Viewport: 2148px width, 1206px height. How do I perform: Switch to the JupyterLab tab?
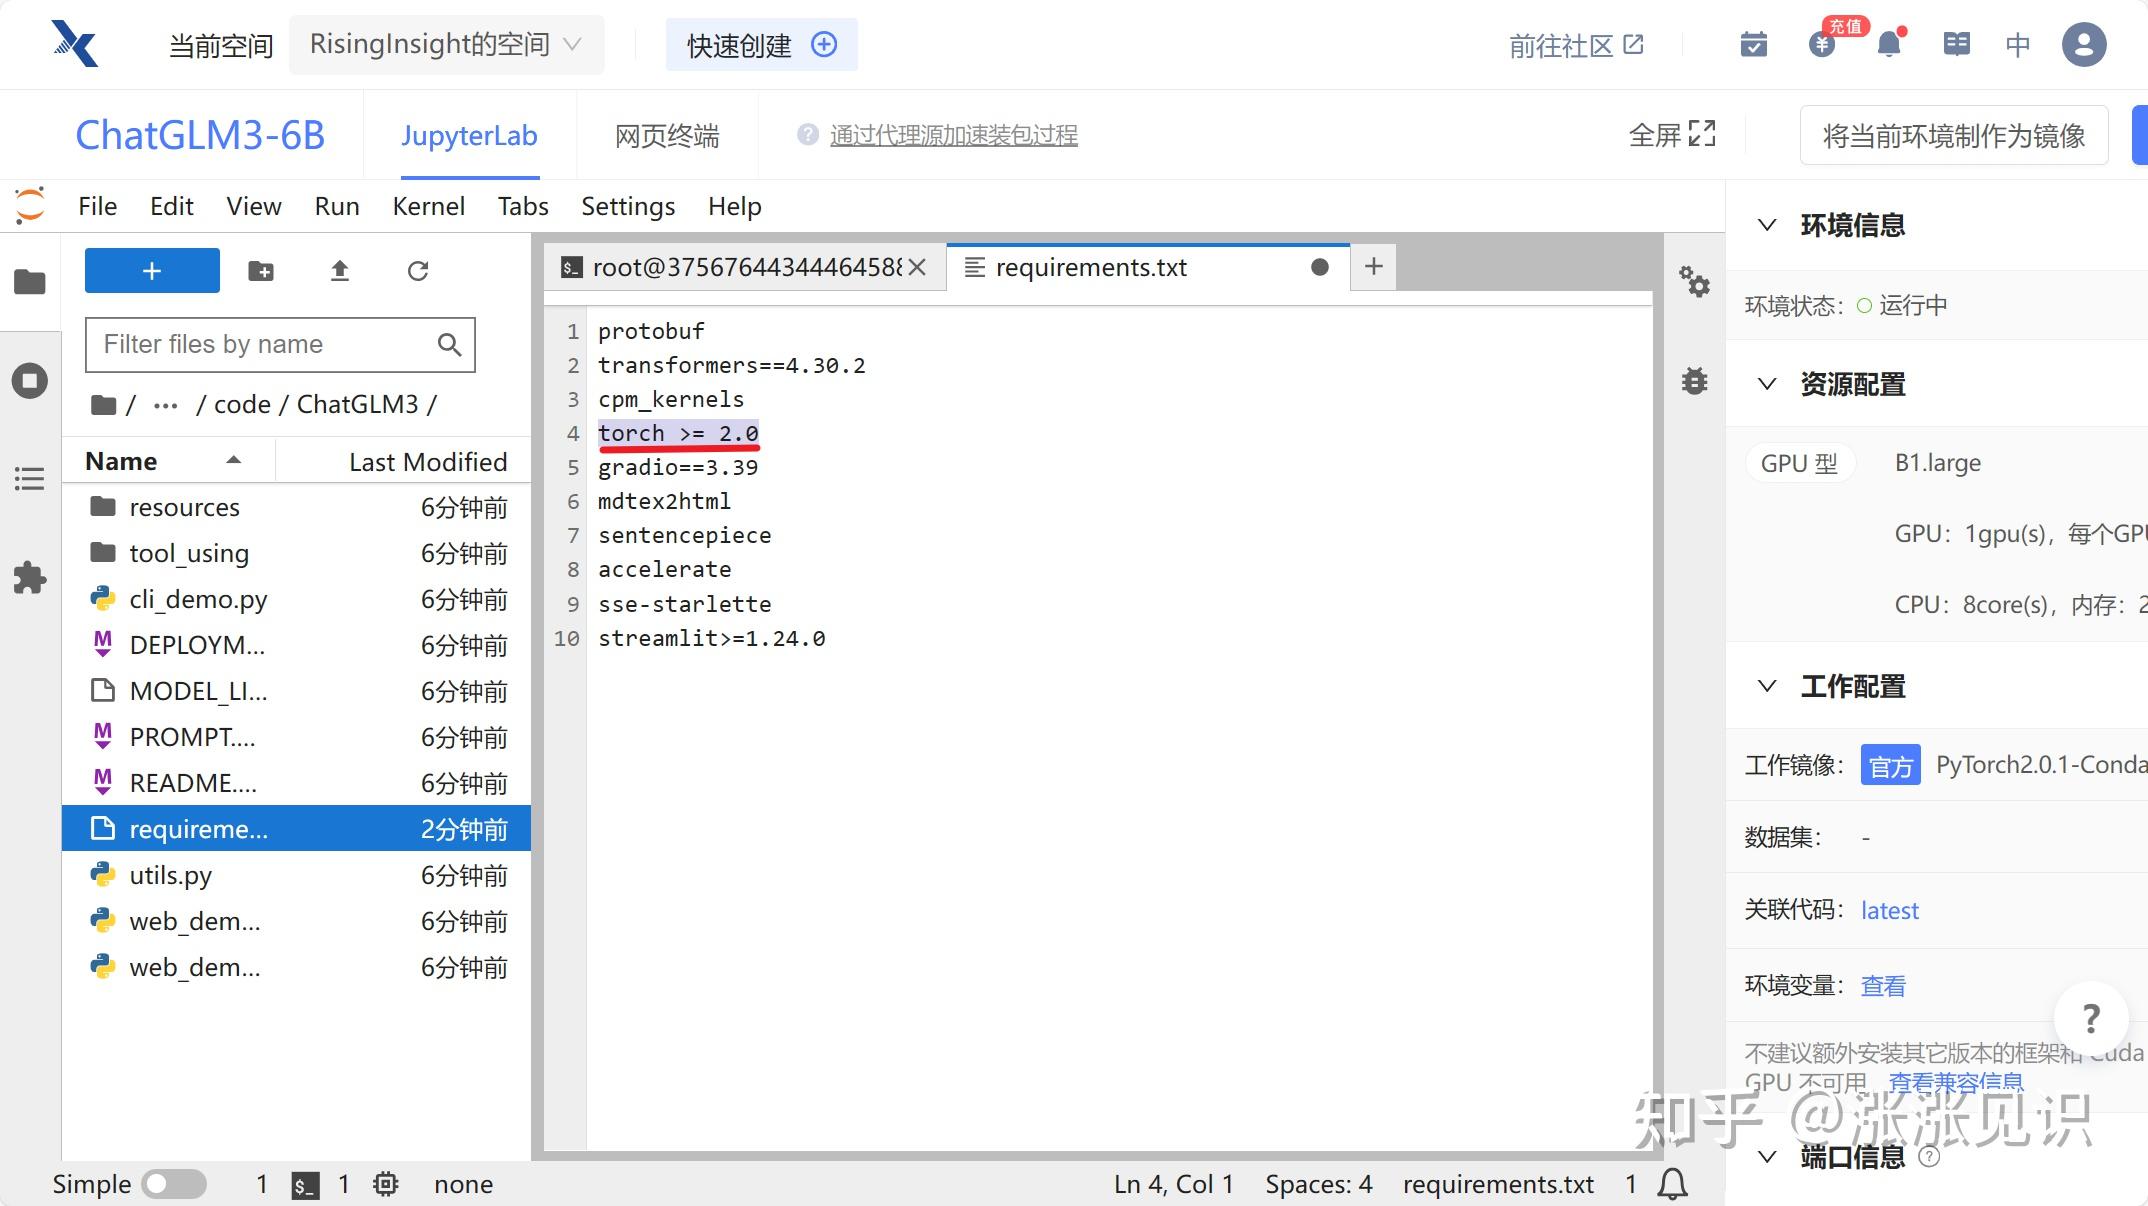point(469,135)
